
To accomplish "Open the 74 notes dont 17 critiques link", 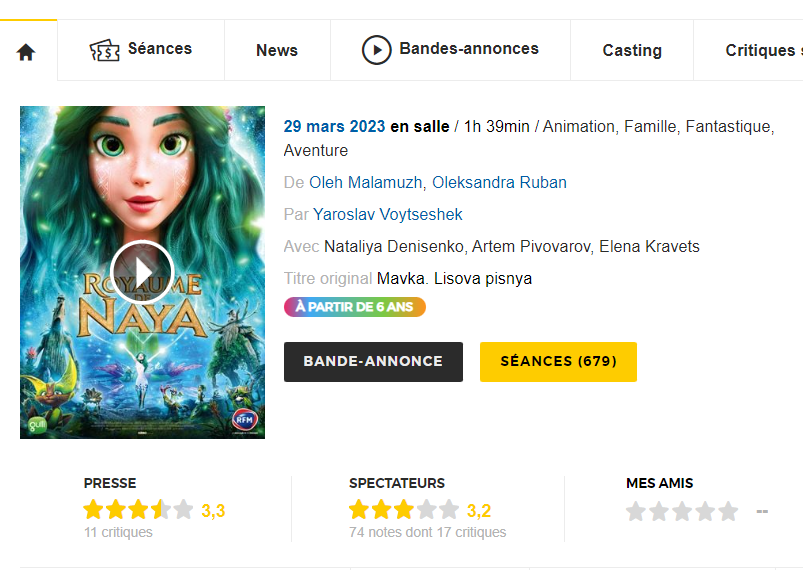I will [427, 532].
